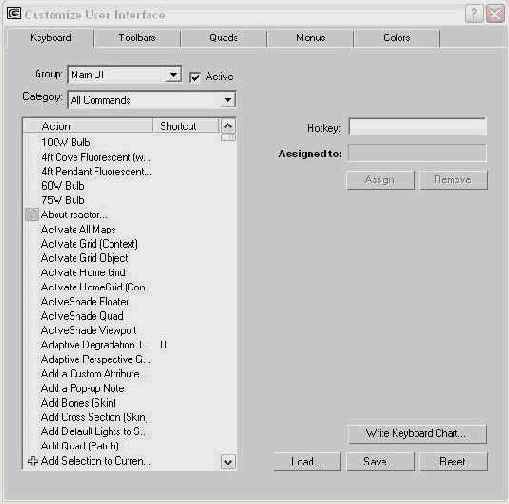Image resolution: width=509 pixels, height=504 pixels.
Task: Toggle the Active checkbox
Action: click(194, 77)
